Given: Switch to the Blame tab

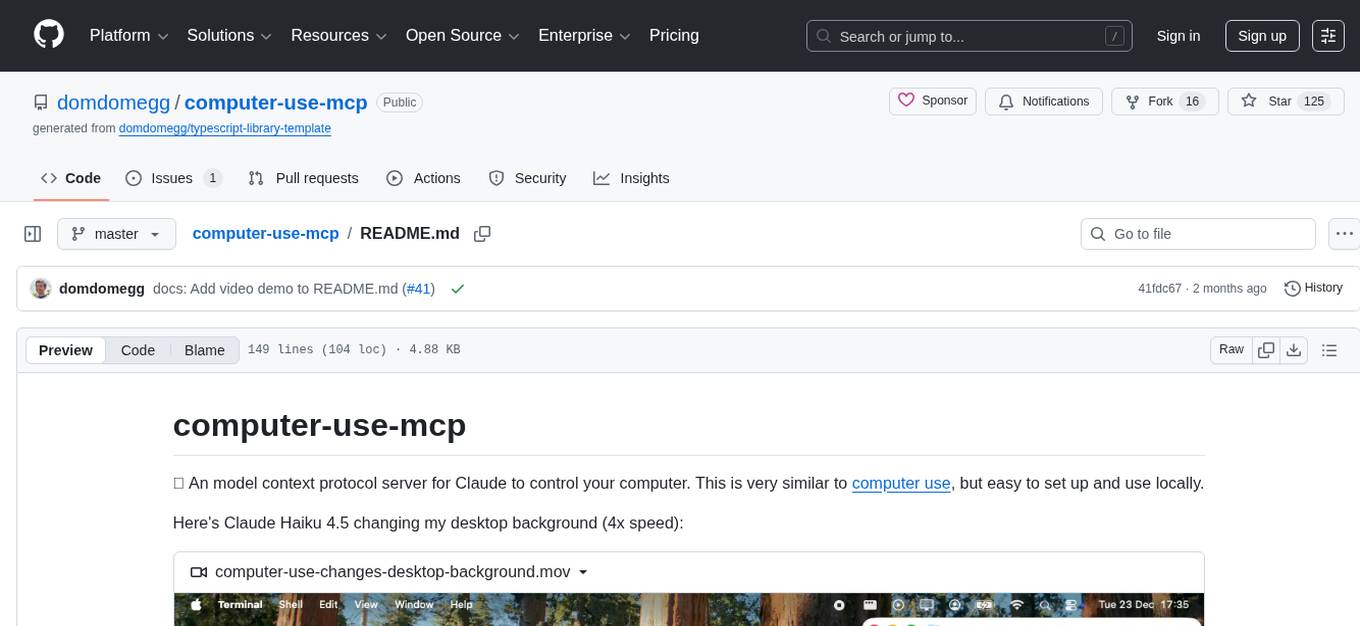Looking at the screenshot, I should point(204,350).
